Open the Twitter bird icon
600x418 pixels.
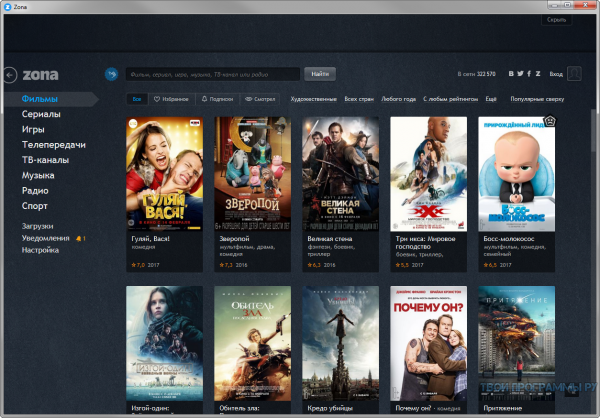[520, 73]
